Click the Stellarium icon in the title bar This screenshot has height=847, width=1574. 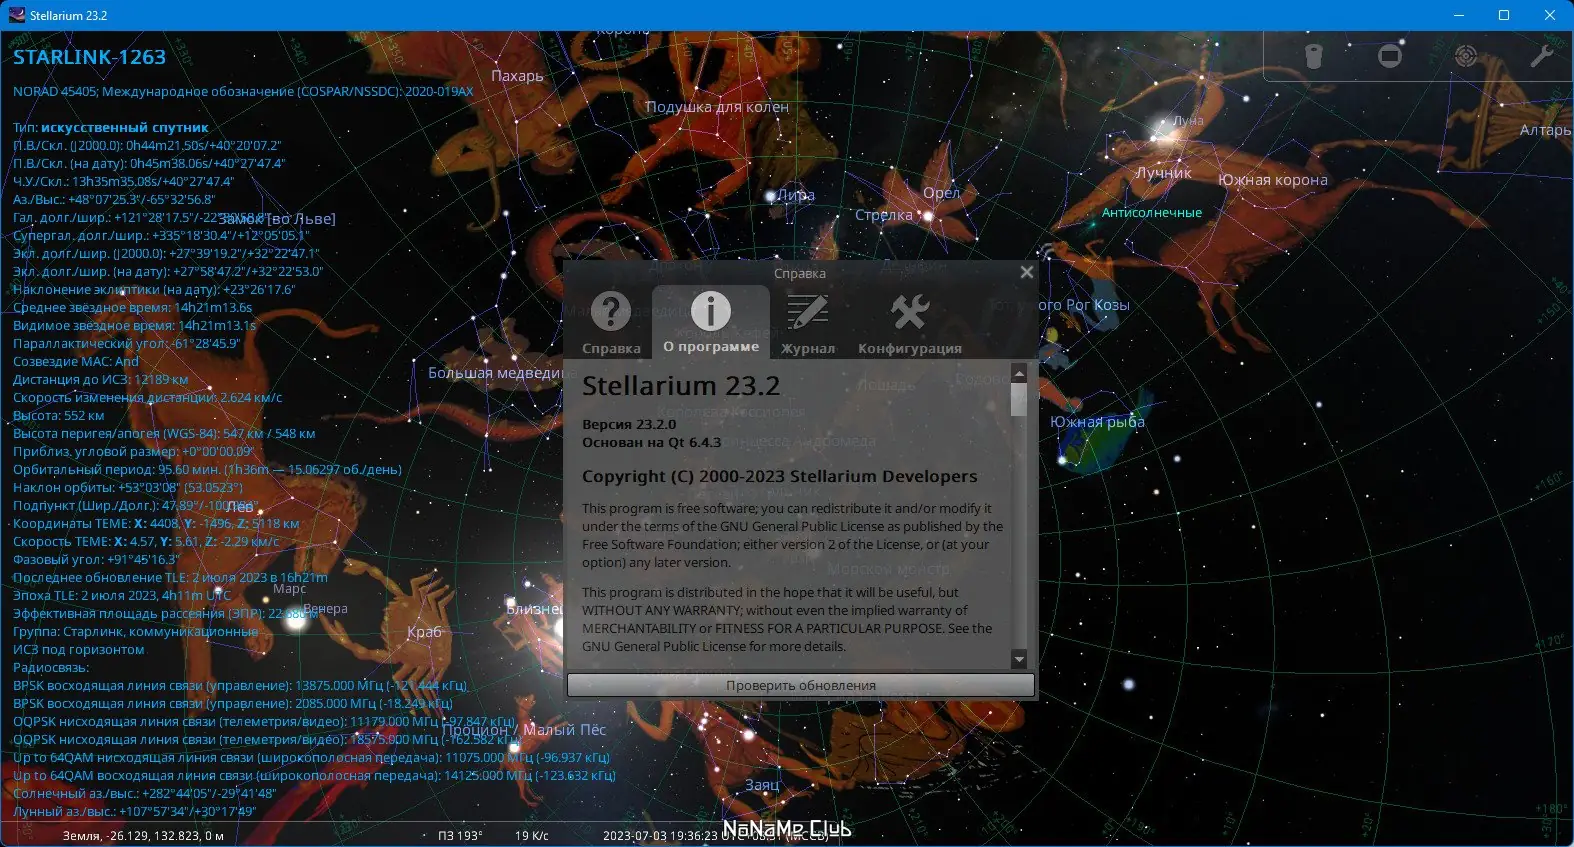click(16, 15)
